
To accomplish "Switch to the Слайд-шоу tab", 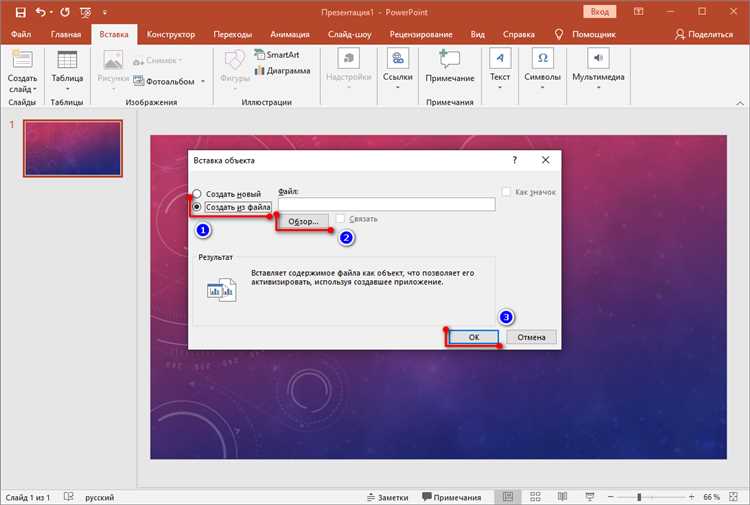I will pyautogui.click(x=350, y=34).
